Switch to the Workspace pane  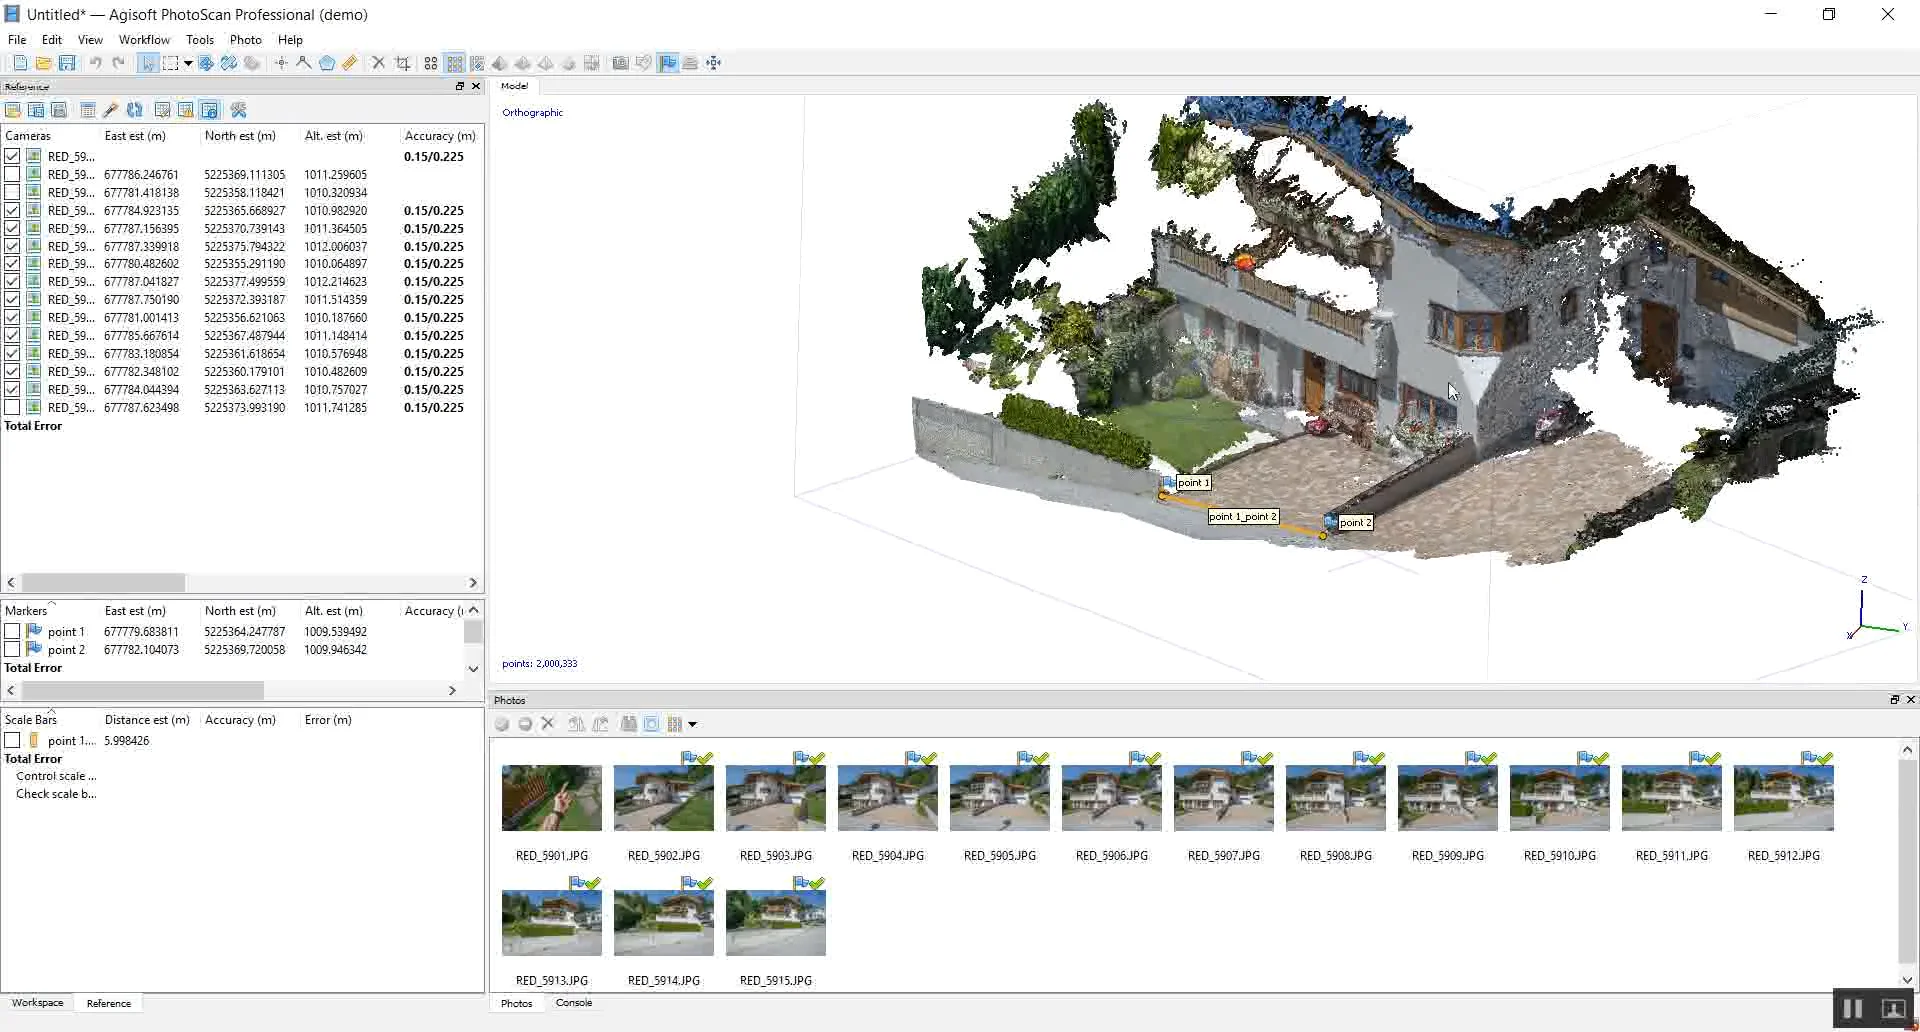(x=37, y=1003)
